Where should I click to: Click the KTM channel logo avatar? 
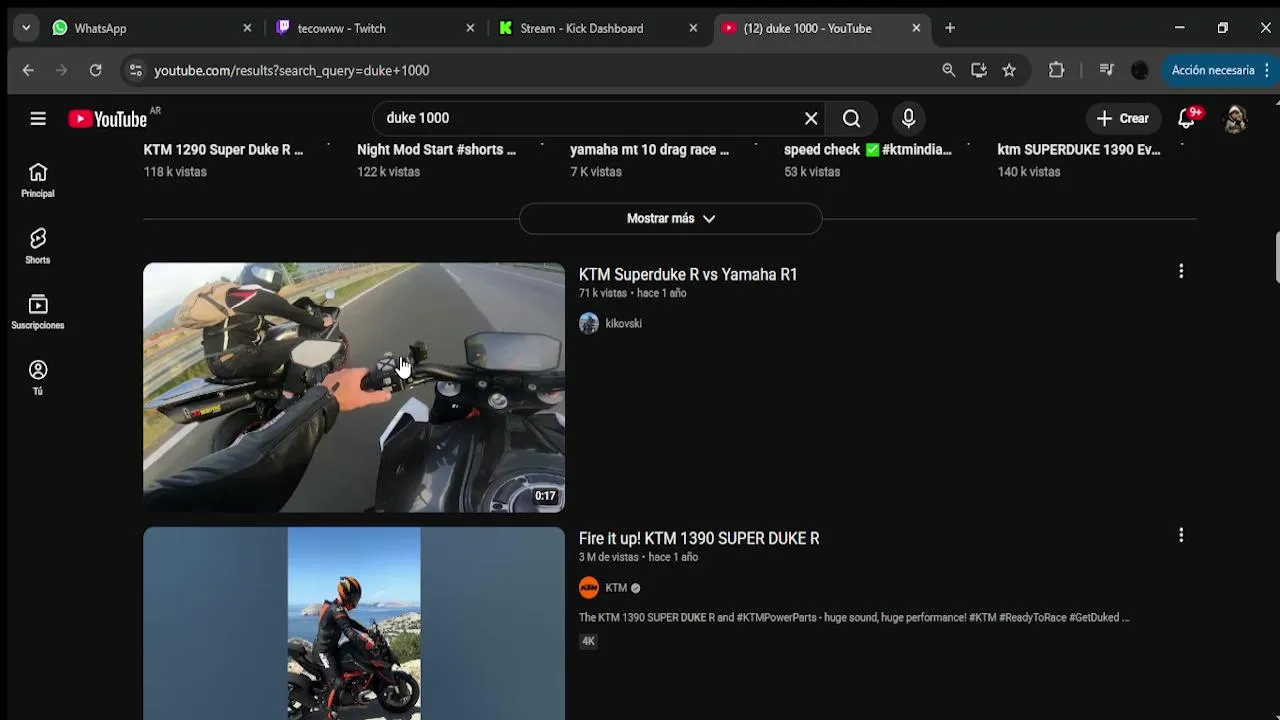click(x=589, y=587)
